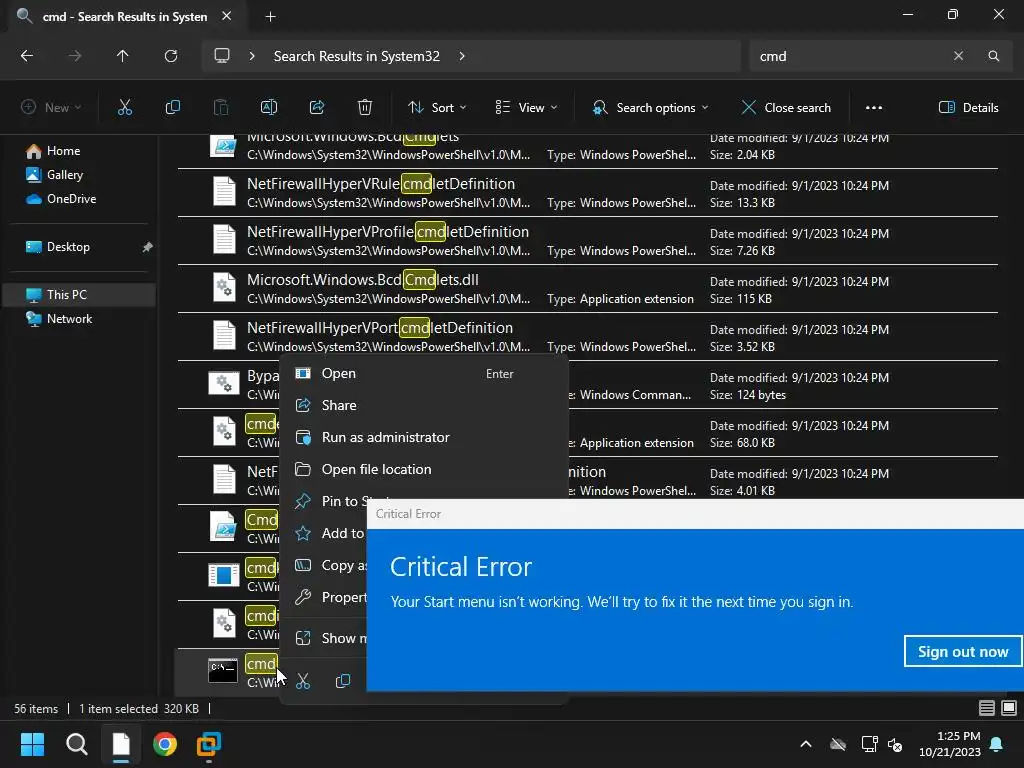1024x768 pixels.
Task: Select Microsoft.Windows.BcdCmdlets.dll file
Action: pos(588,289)
